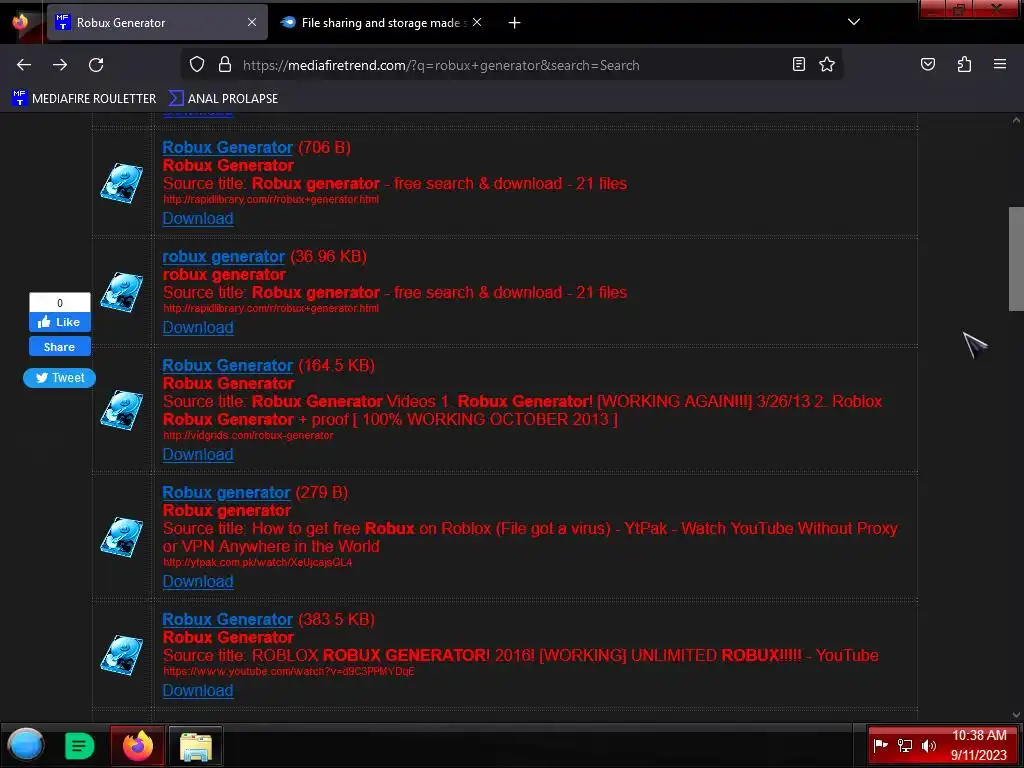Viewport: 1024px width, 768px height.
Task: Click the network tray icon
Action: pyautogui.click(x=904, y=745)
